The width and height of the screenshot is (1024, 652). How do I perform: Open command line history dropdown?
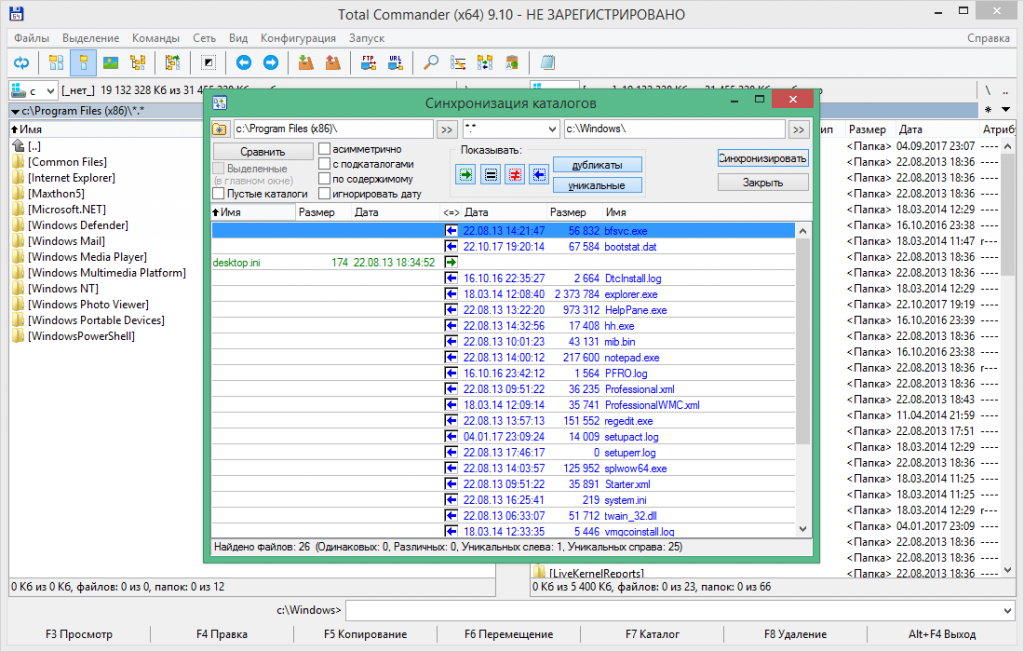(x=1006, y=611)
